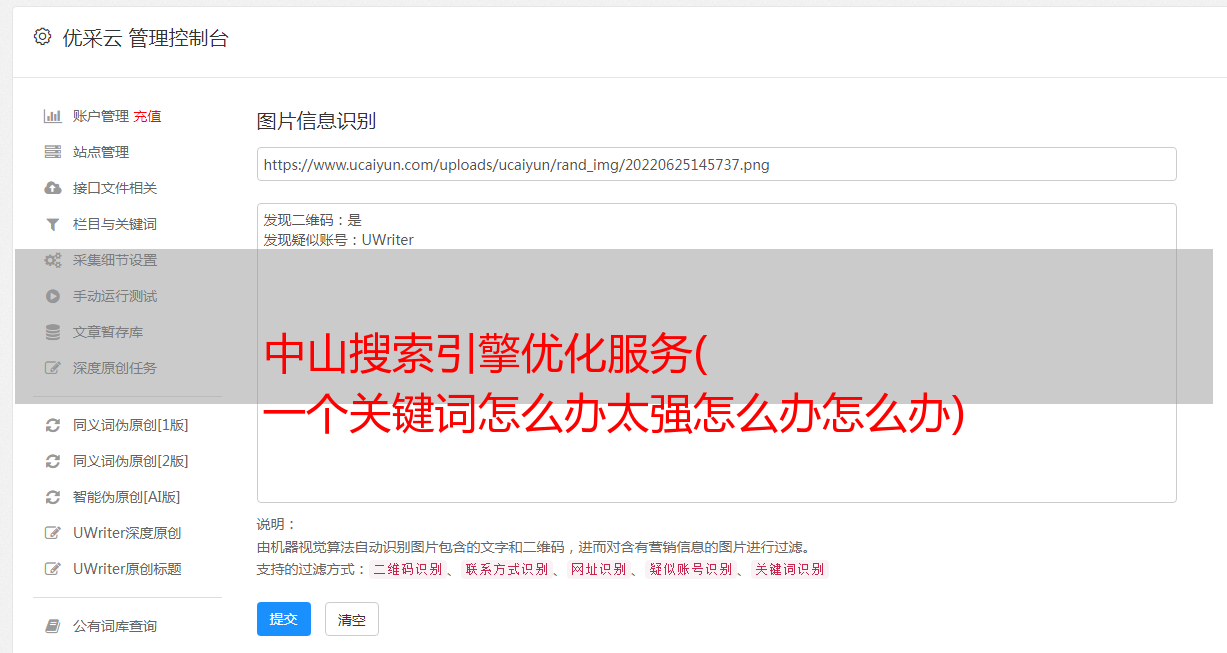The height and width of the screenshot is (653, 1227).
Task: Click the 疑似账号识别 filter tag
Action: [x=690, y=569]
